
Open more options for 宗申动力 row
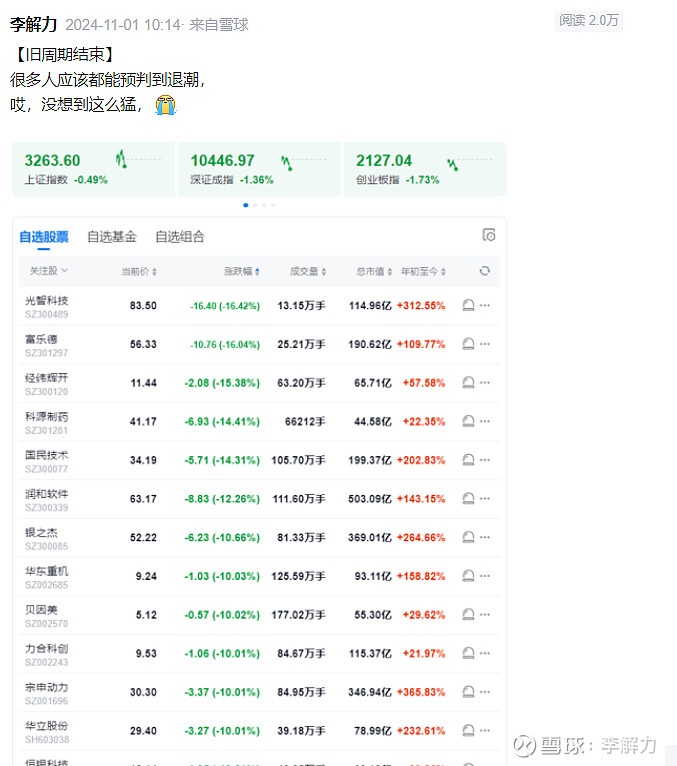click(x=485, y=692)
